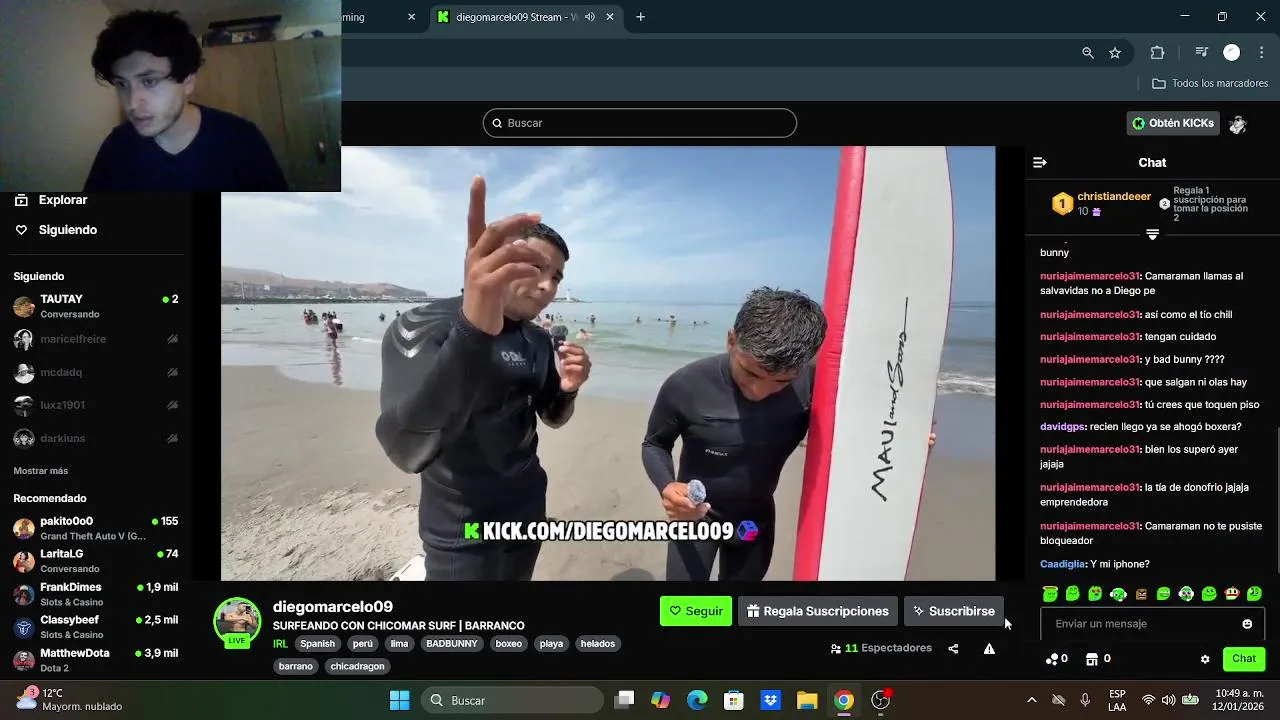Report stream using warning triangle icon
The height and width of the screenshot is (720, 1280).
[x=989, y=648]
